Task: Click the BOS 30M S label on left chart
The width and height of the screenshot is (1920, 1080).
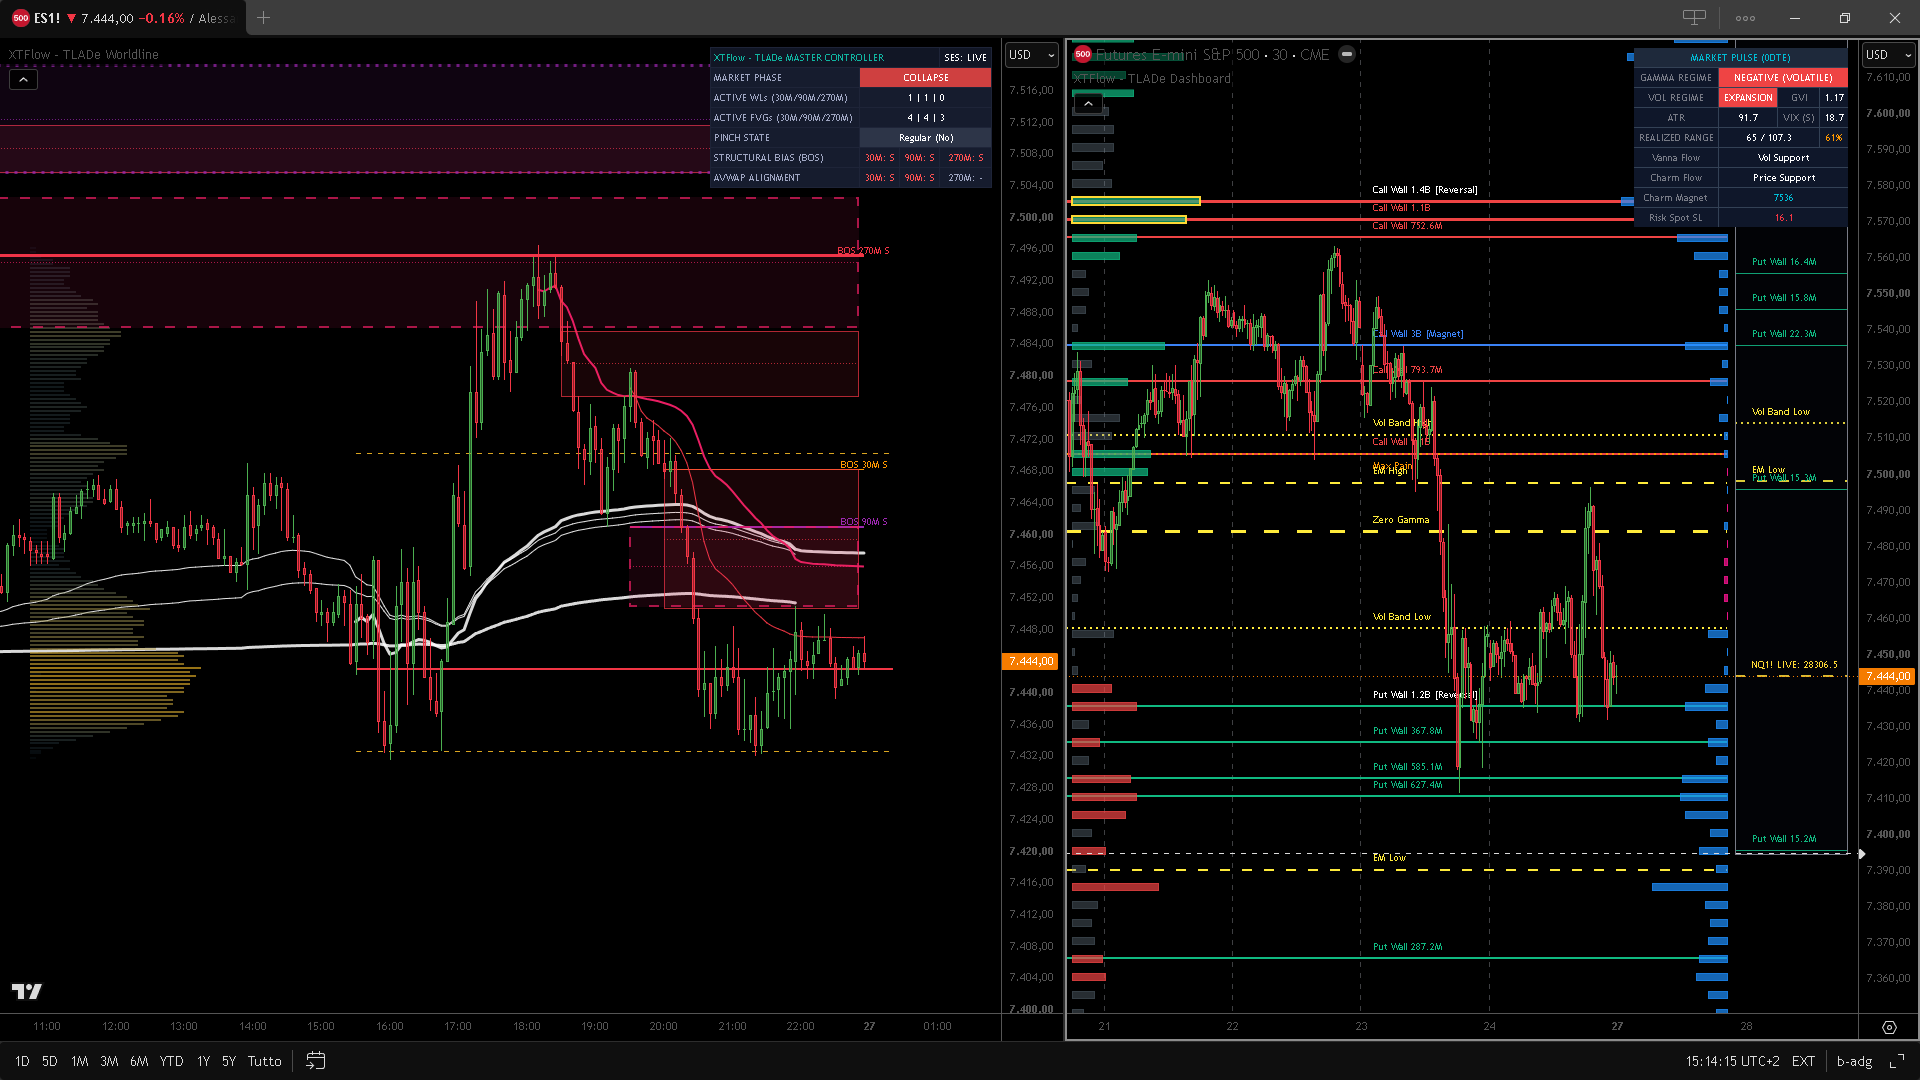Action: tap(863, 465)
